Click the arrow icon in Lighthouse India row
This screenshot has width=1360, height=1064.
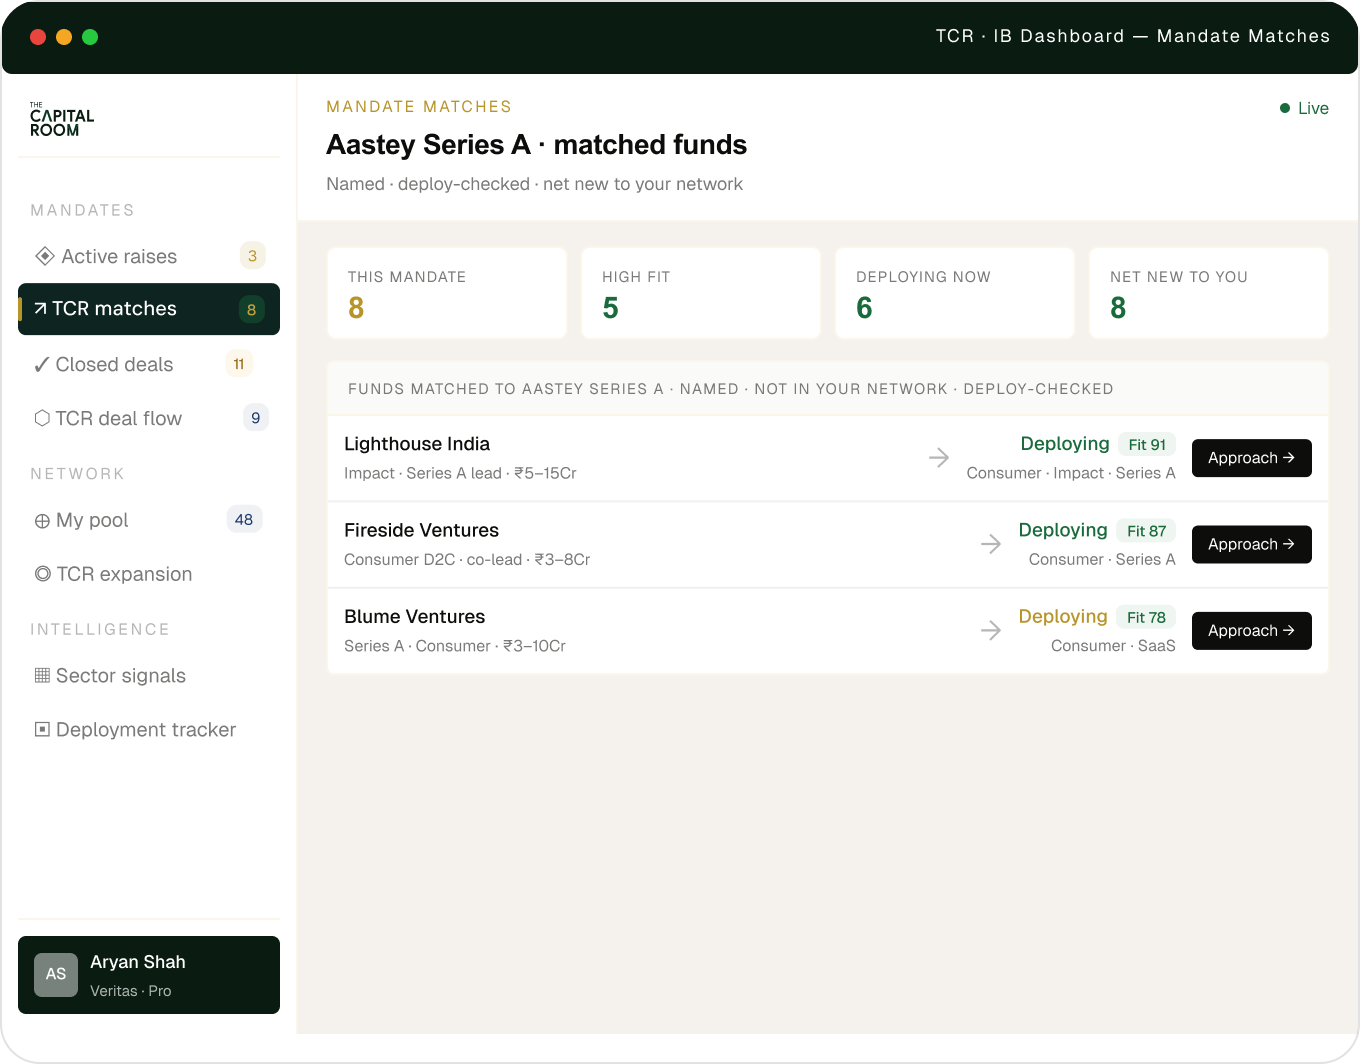click(x=939, y=458)
